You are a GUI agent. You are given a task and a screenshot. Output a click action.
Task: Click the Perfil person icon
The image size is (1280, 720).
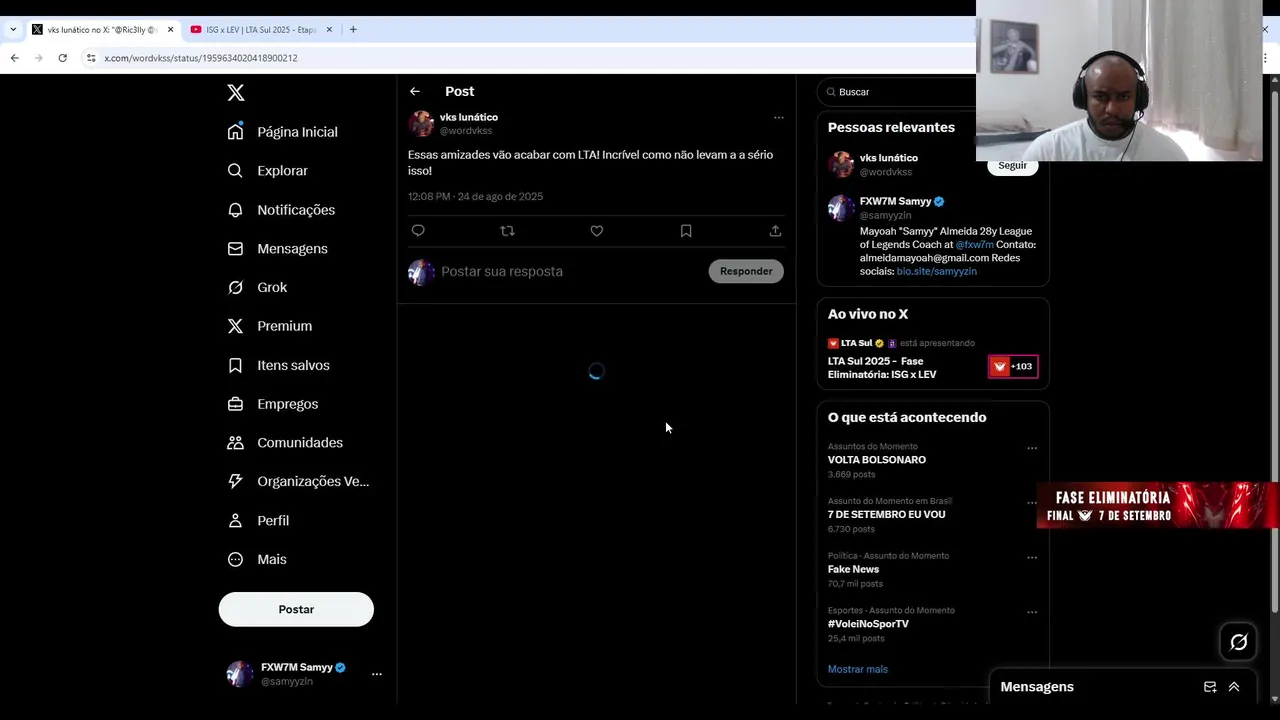click(x=235, y=520)
